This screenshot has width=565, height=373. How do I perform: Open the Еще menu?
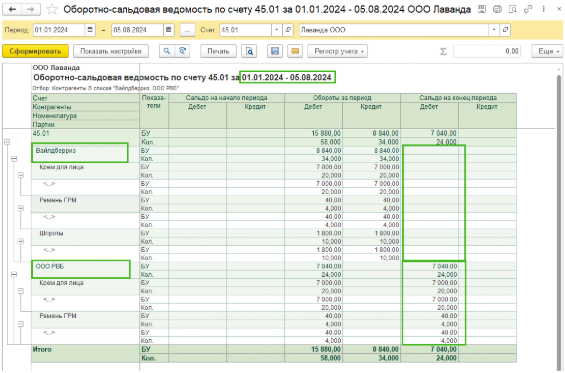point(547,51)
